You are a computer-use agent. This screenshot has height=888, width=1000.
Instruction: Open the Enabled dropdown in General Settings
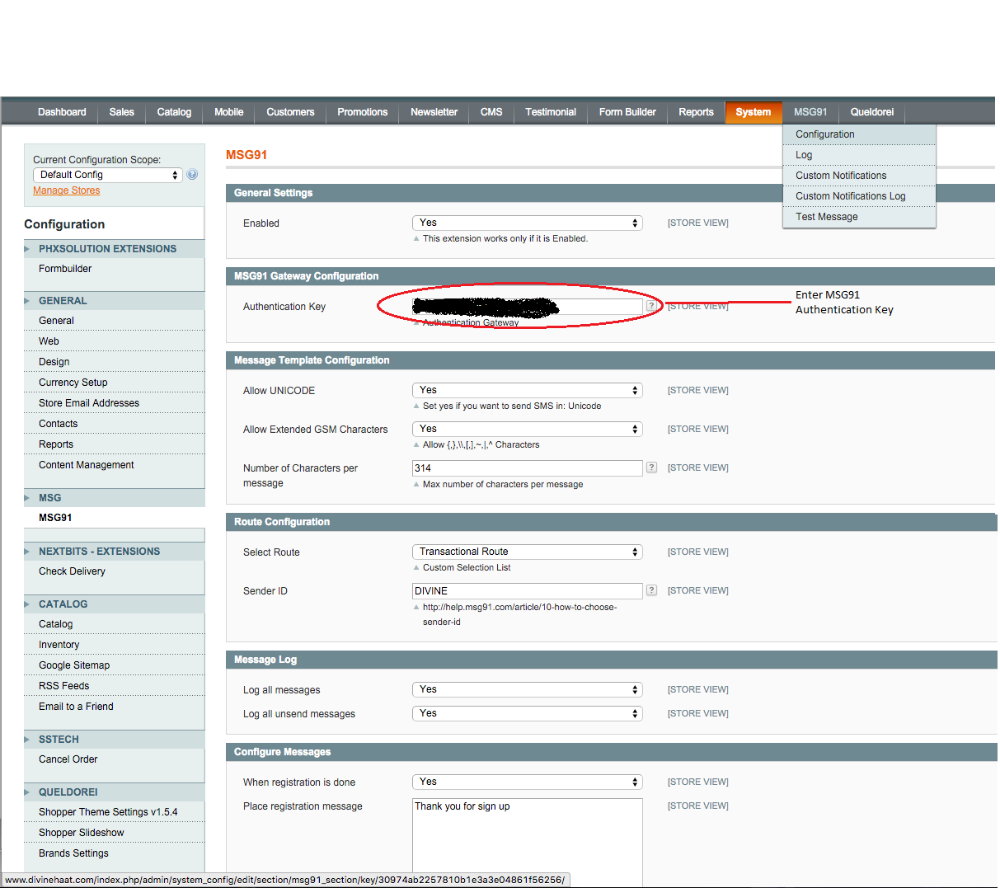[527, 223]
